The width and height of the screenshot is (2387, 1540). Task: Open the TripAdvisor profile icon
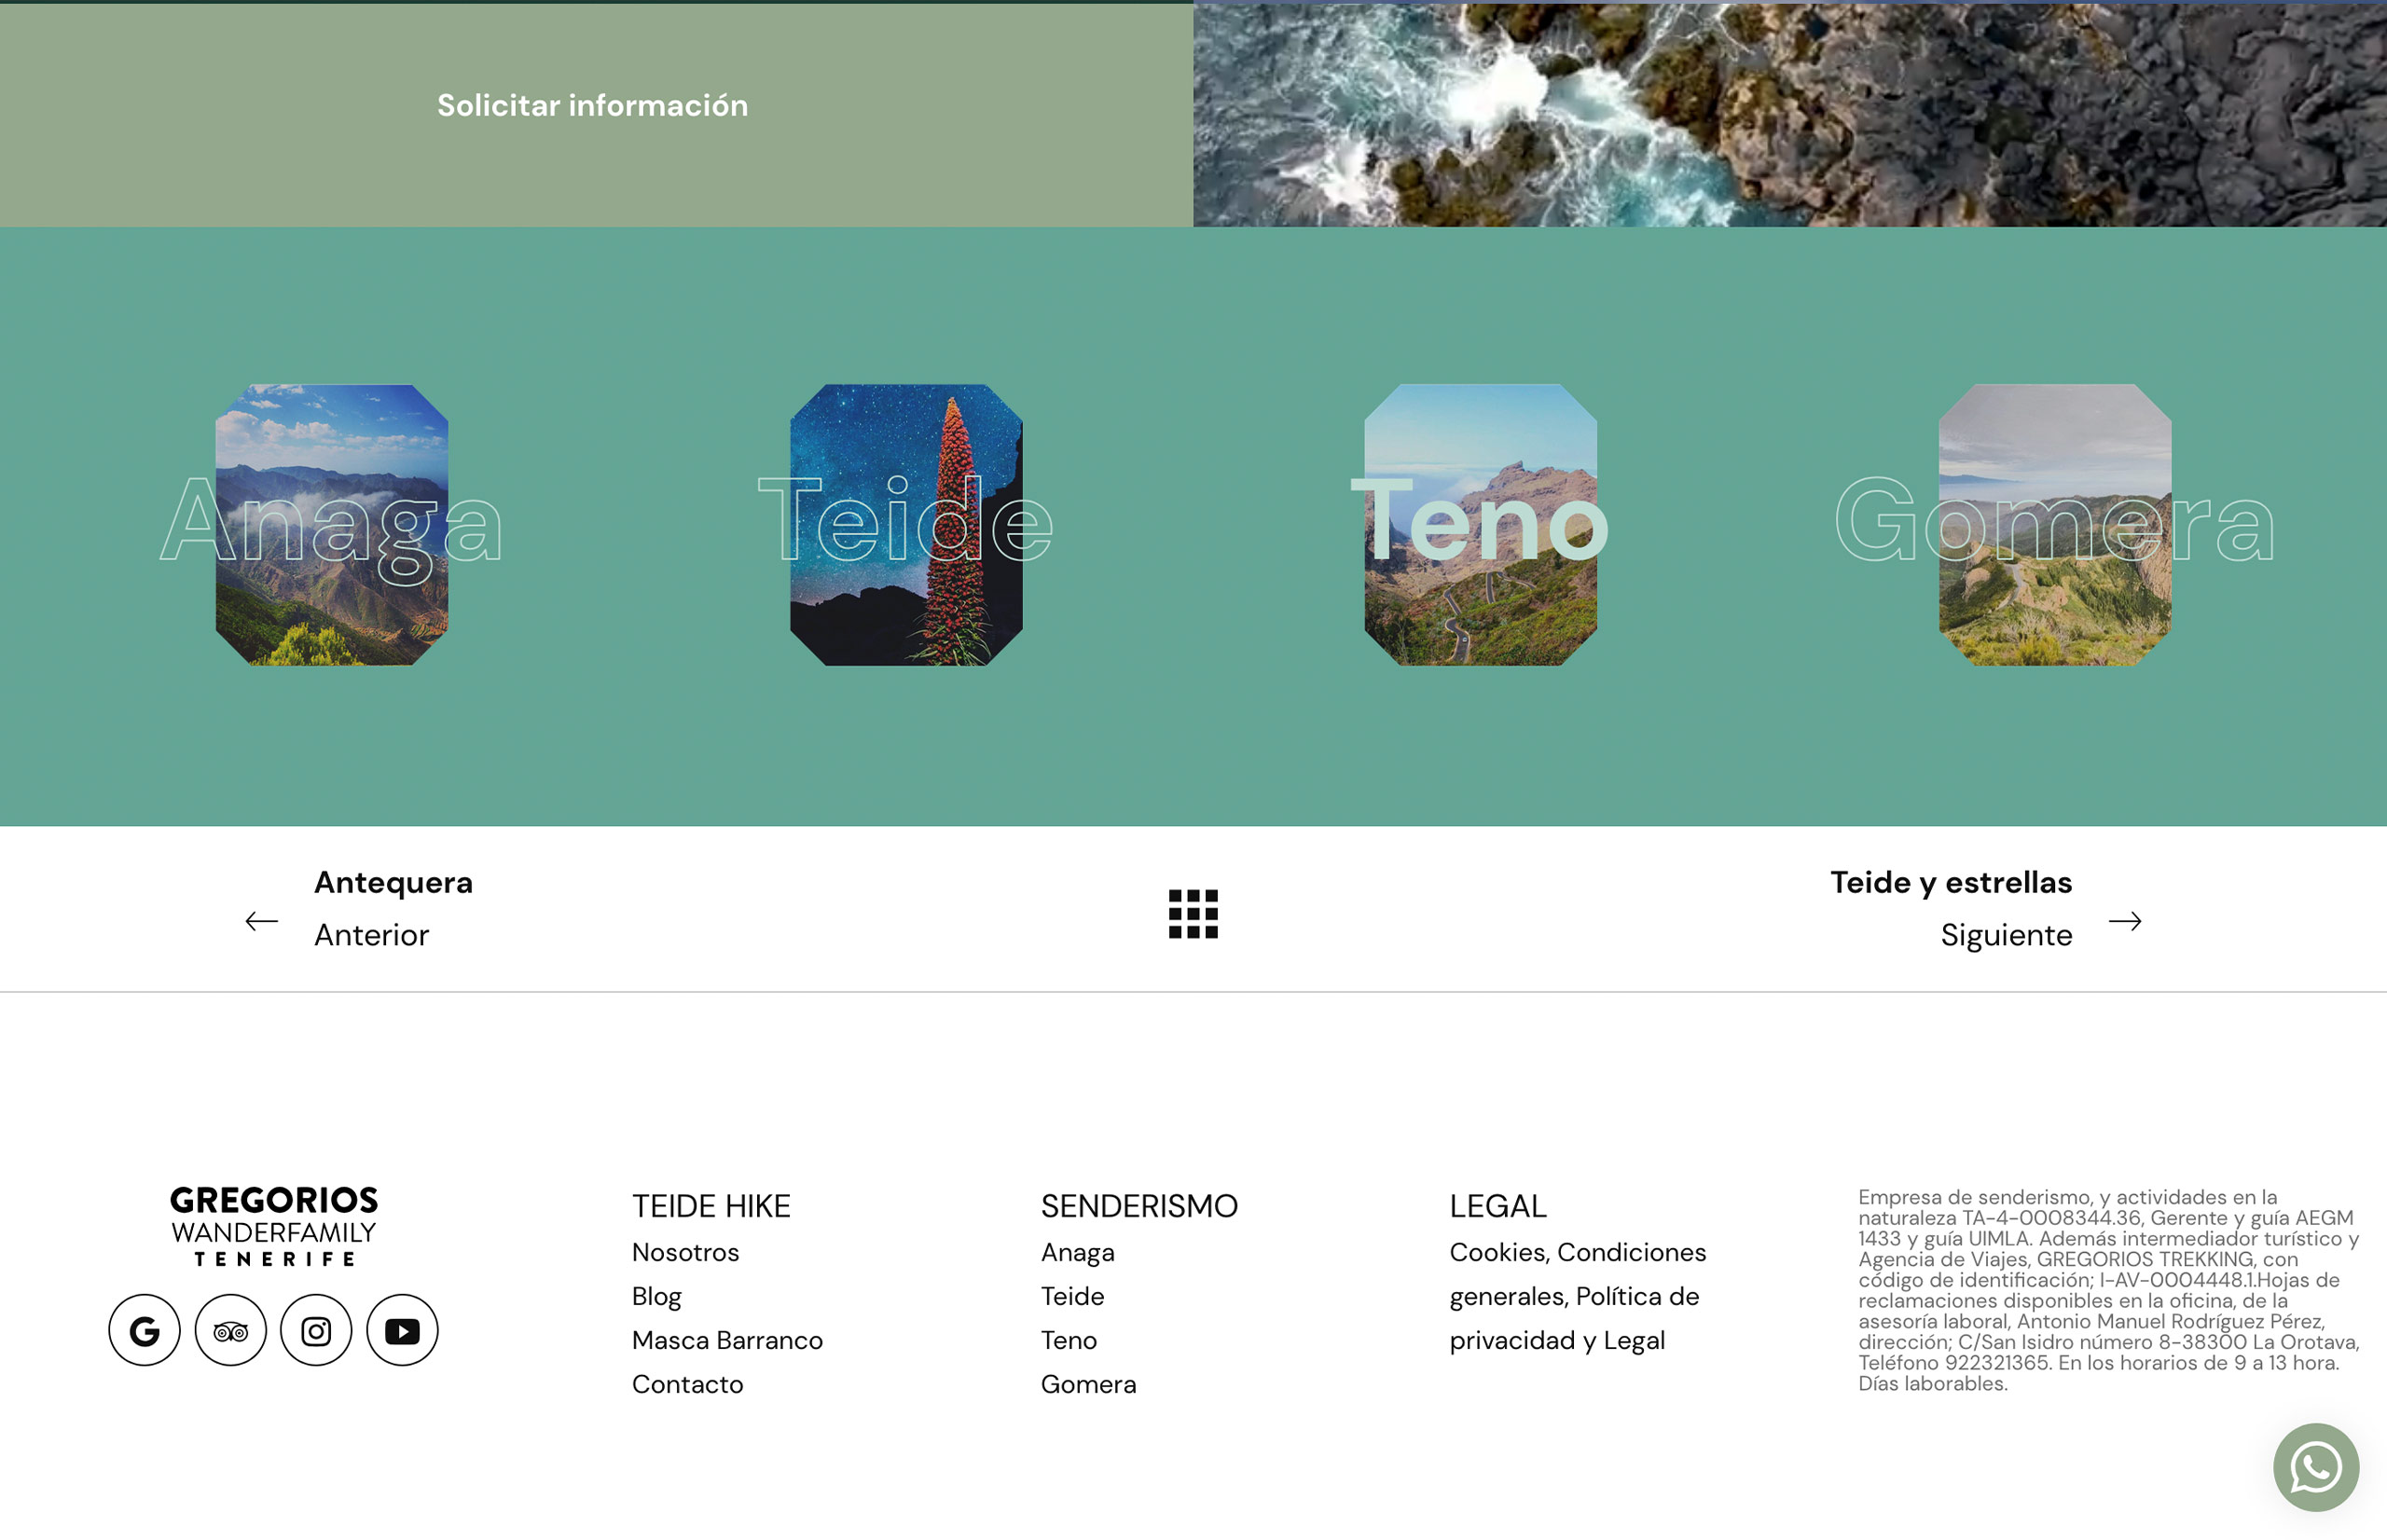[230, 1330]
